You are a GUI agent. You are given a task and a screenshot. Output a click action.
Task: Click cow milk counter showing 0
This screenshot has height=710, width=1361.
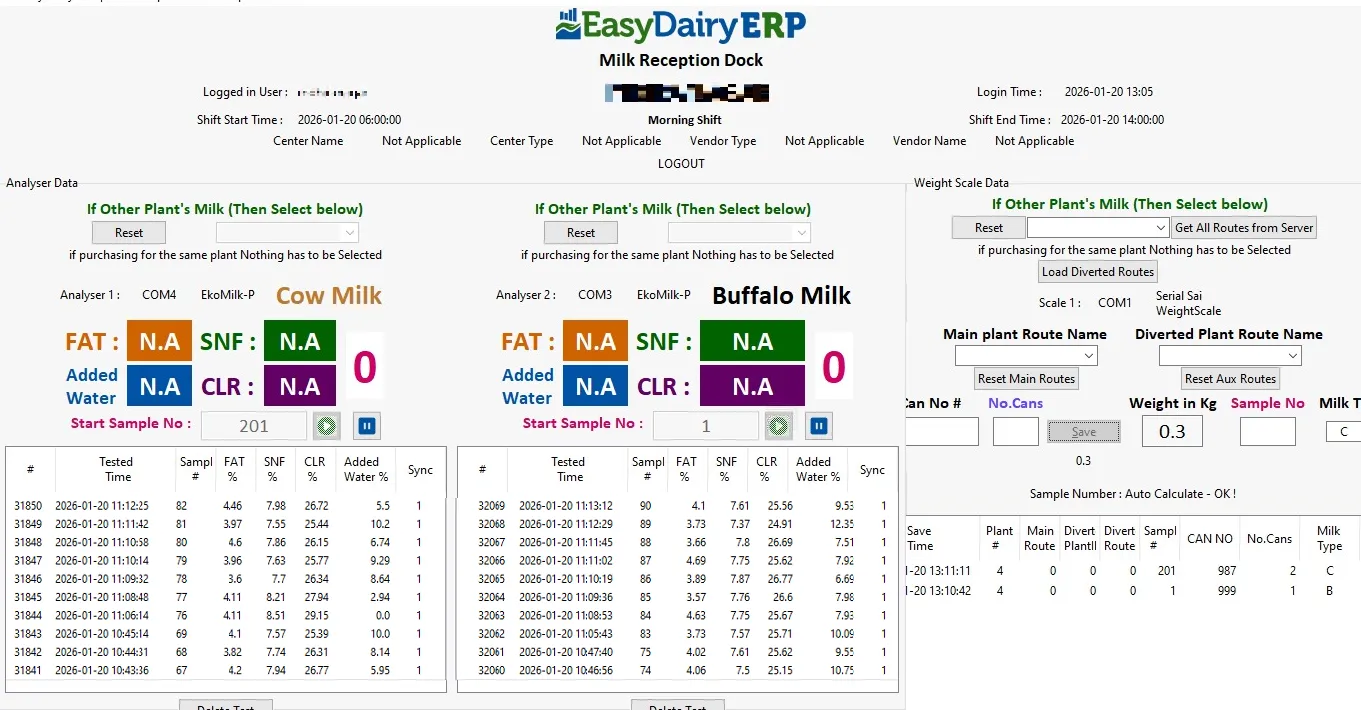pyautogui.click(x=365, y=367)
